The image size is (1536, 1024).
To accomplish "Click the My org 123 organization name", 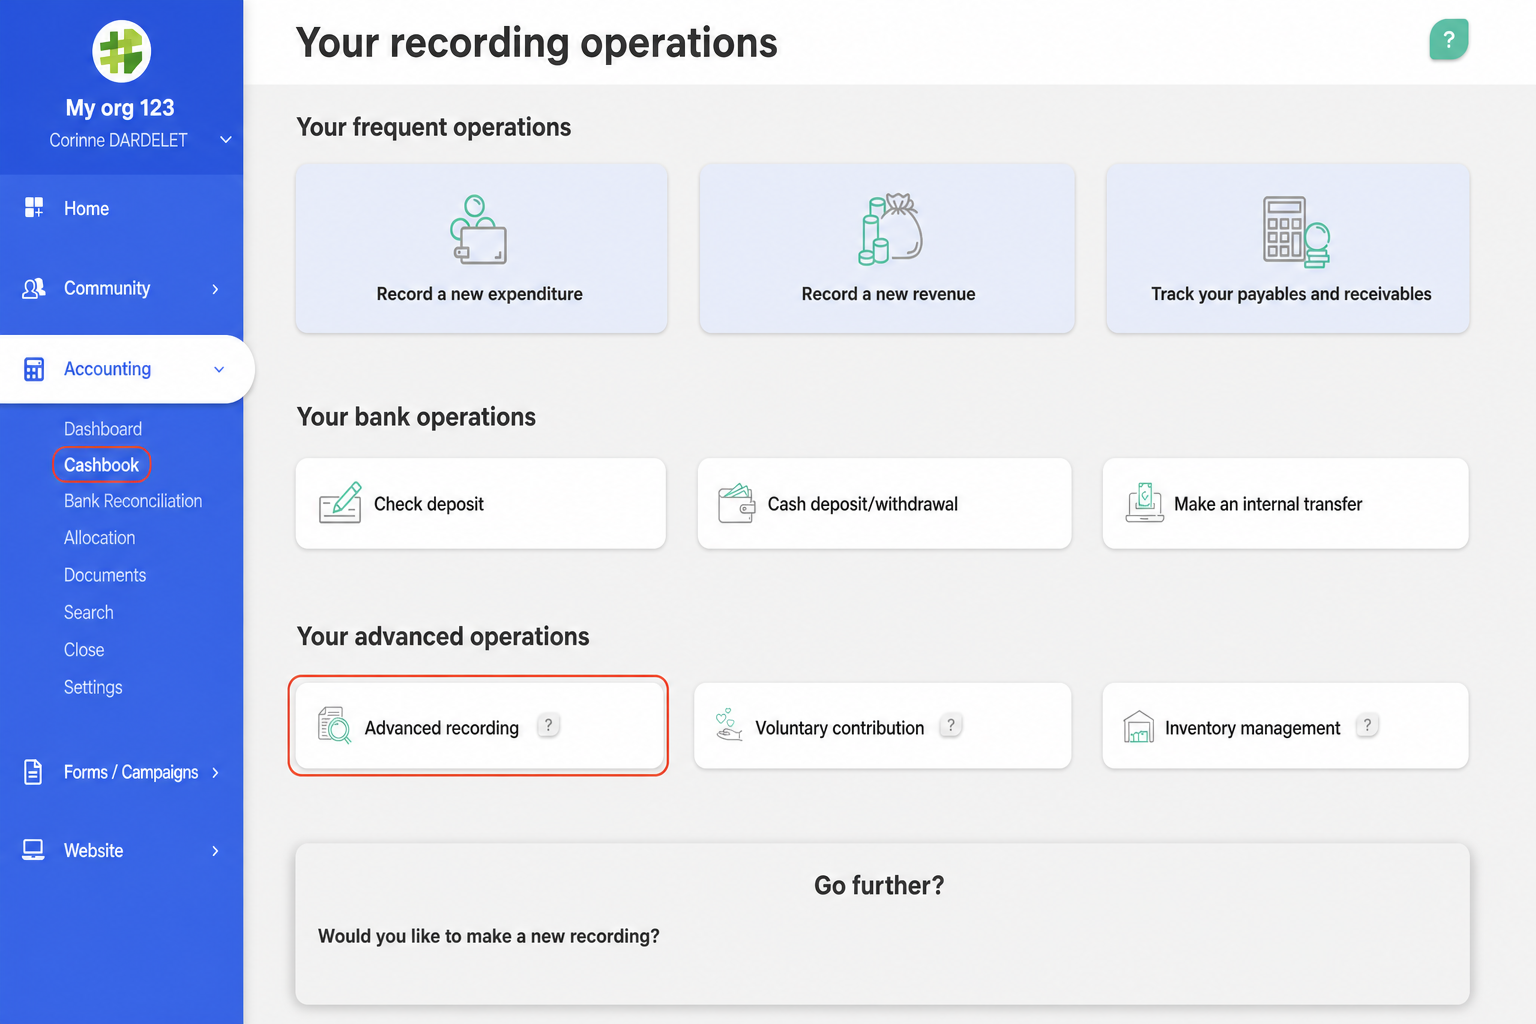I will click(x=120, y=108).
